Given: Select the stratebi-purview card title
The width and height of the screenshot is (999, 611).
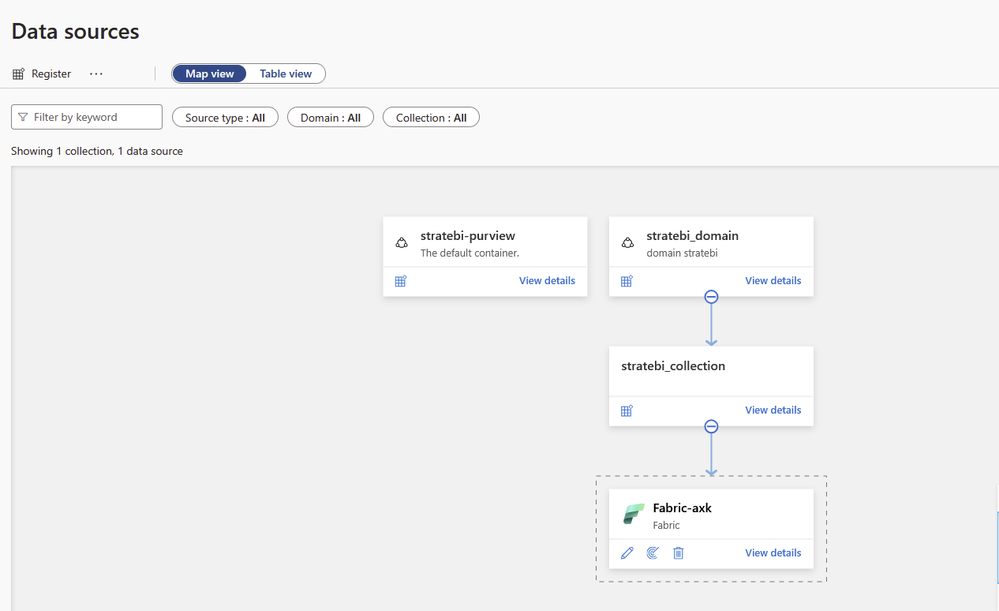Looking at the screenshot, I should [468, 236].
